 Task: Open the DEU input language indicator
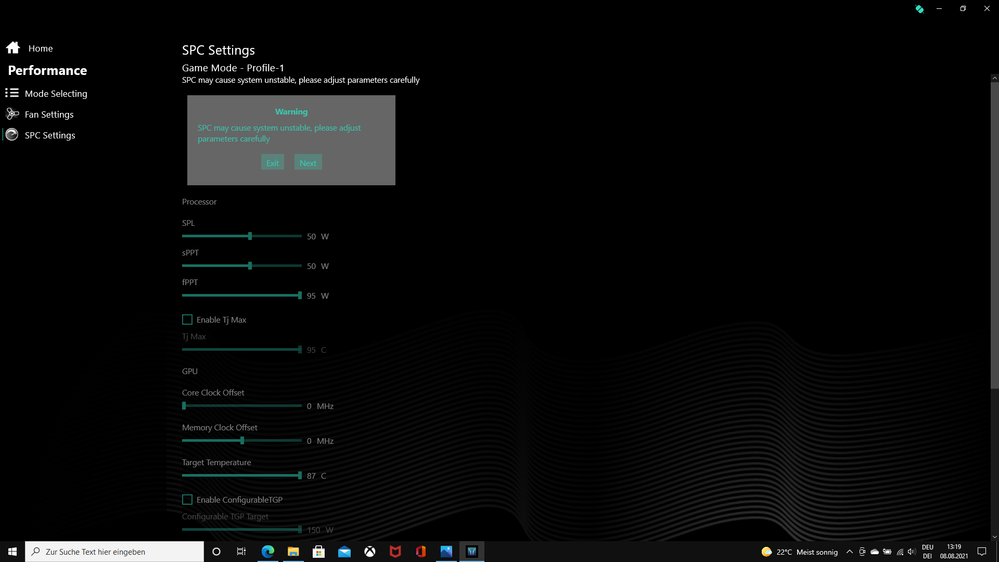(x=928, y=552)
